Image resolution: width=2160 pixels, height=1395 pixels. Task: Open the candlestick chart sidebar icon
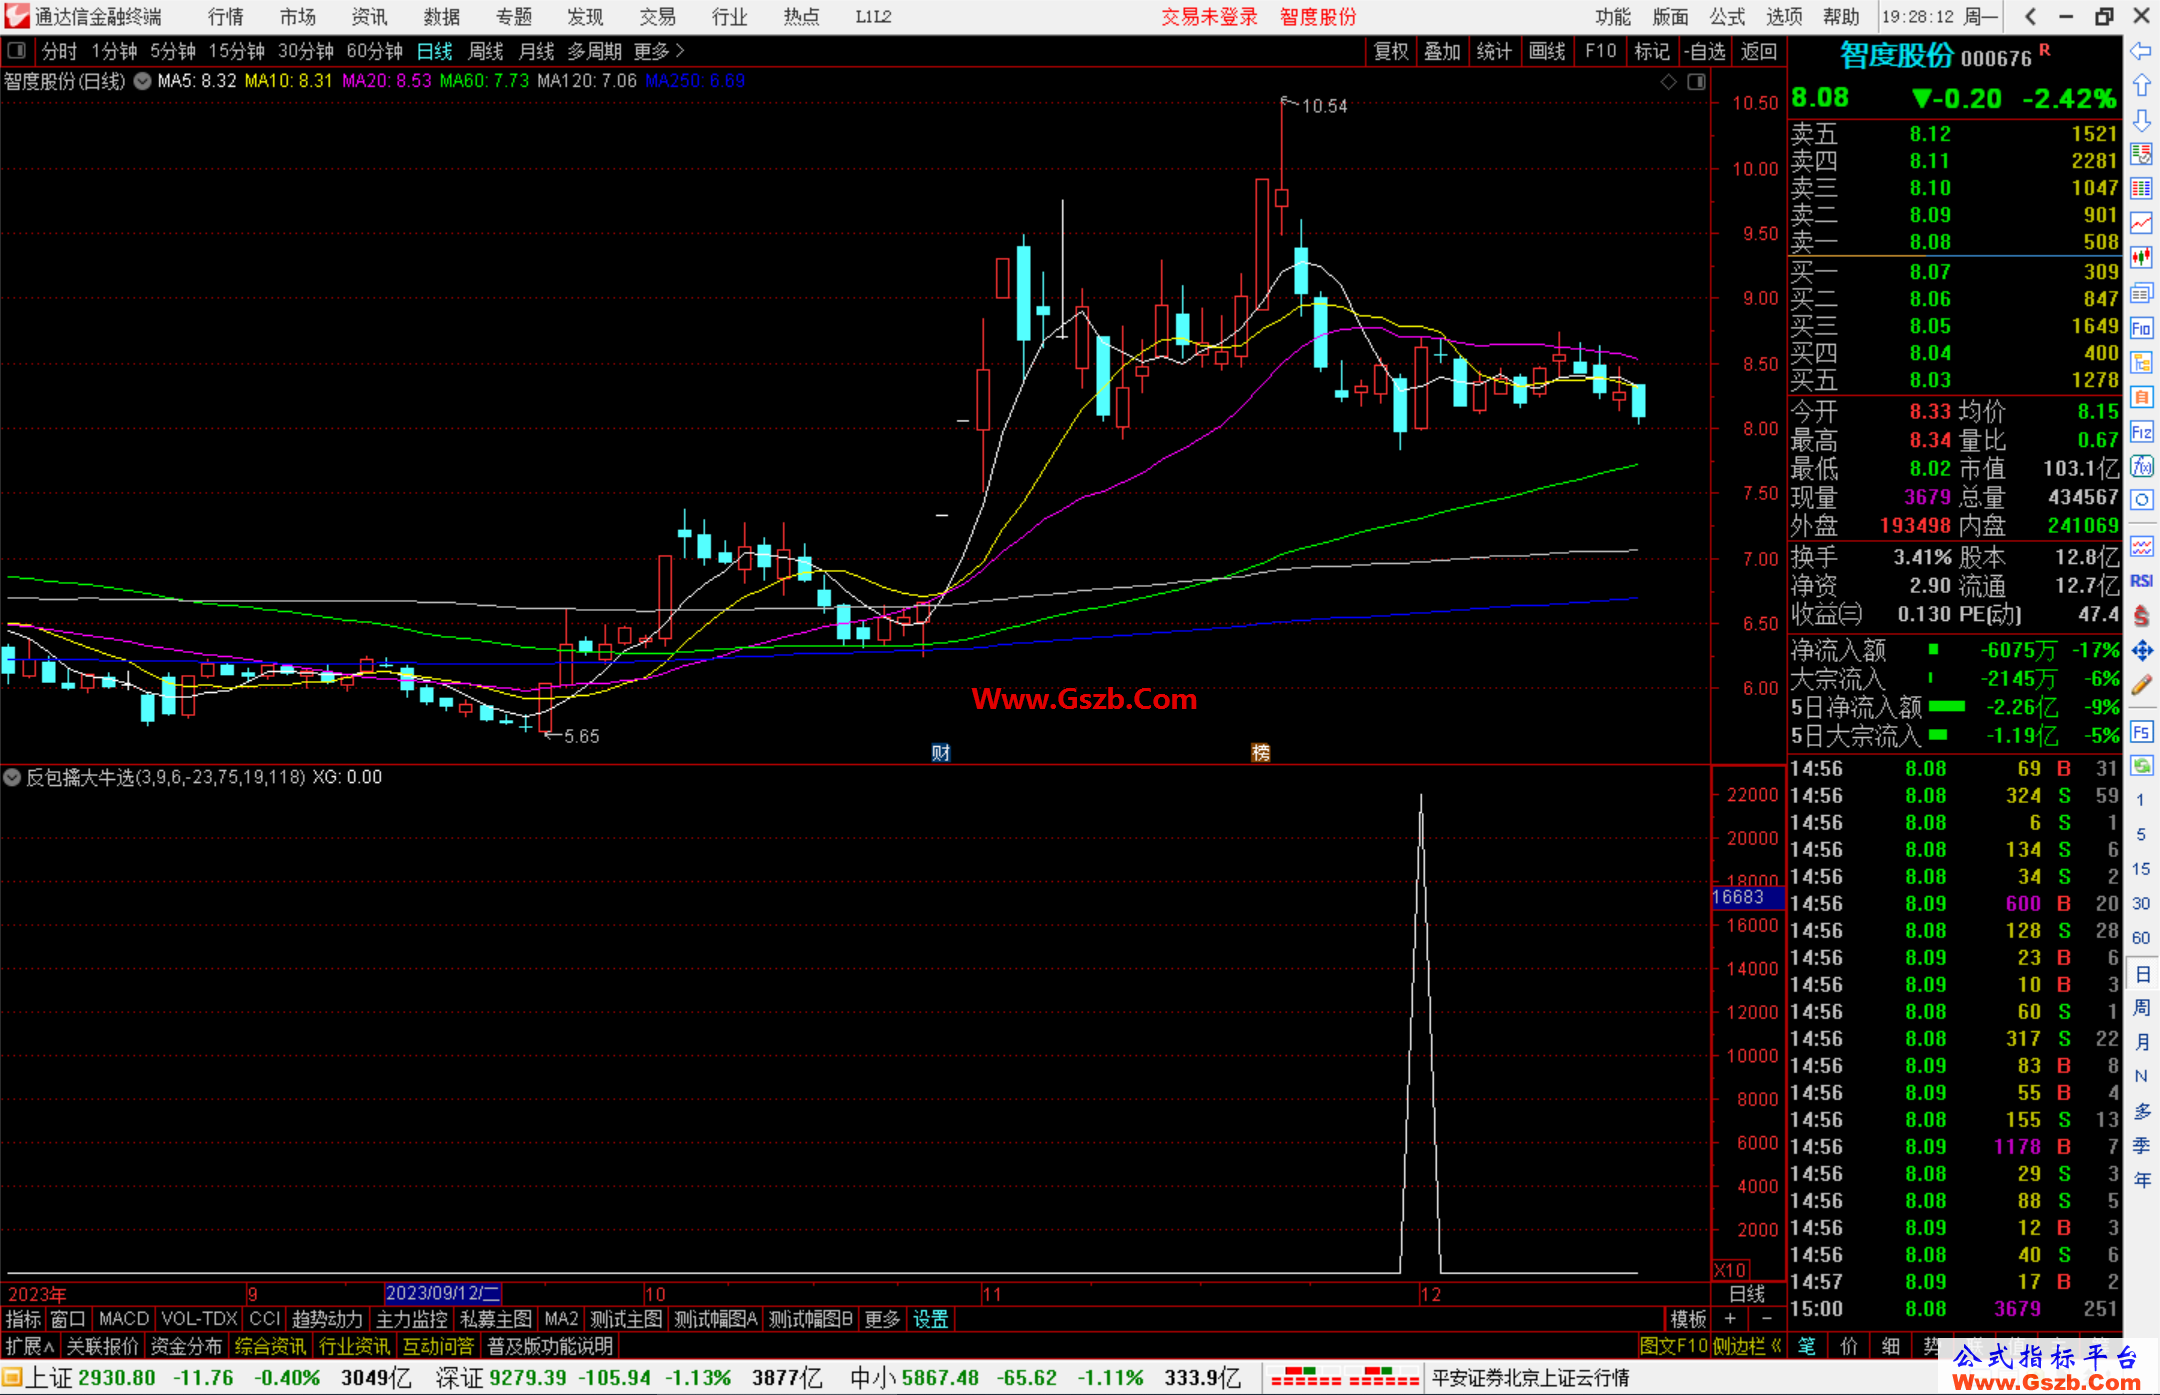point(2141,257)
